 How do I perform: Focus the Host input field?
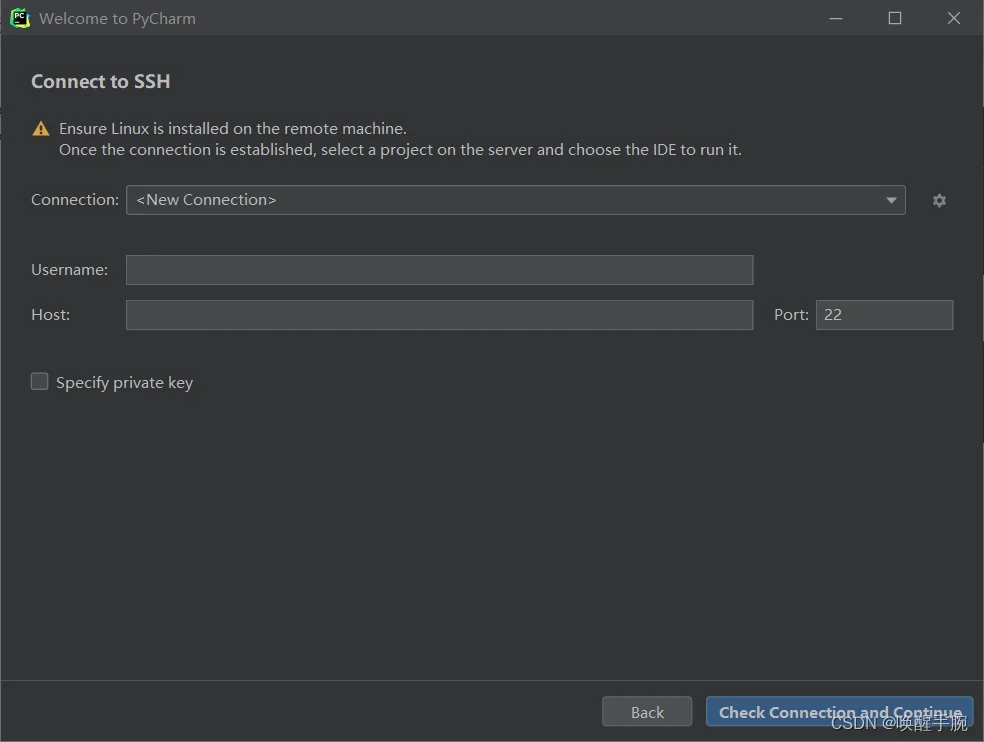pos(439,315)
